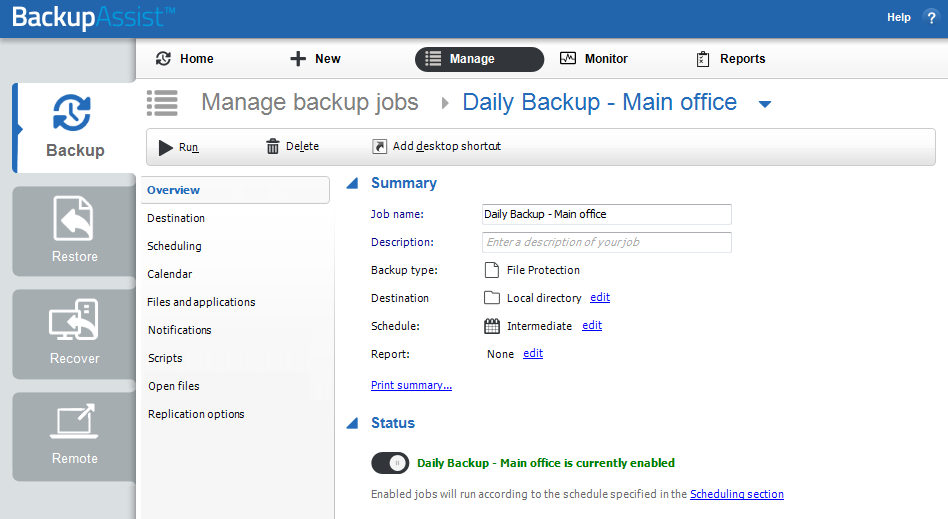Click the Daily Backup - Main office title

(x=599, y=102)
